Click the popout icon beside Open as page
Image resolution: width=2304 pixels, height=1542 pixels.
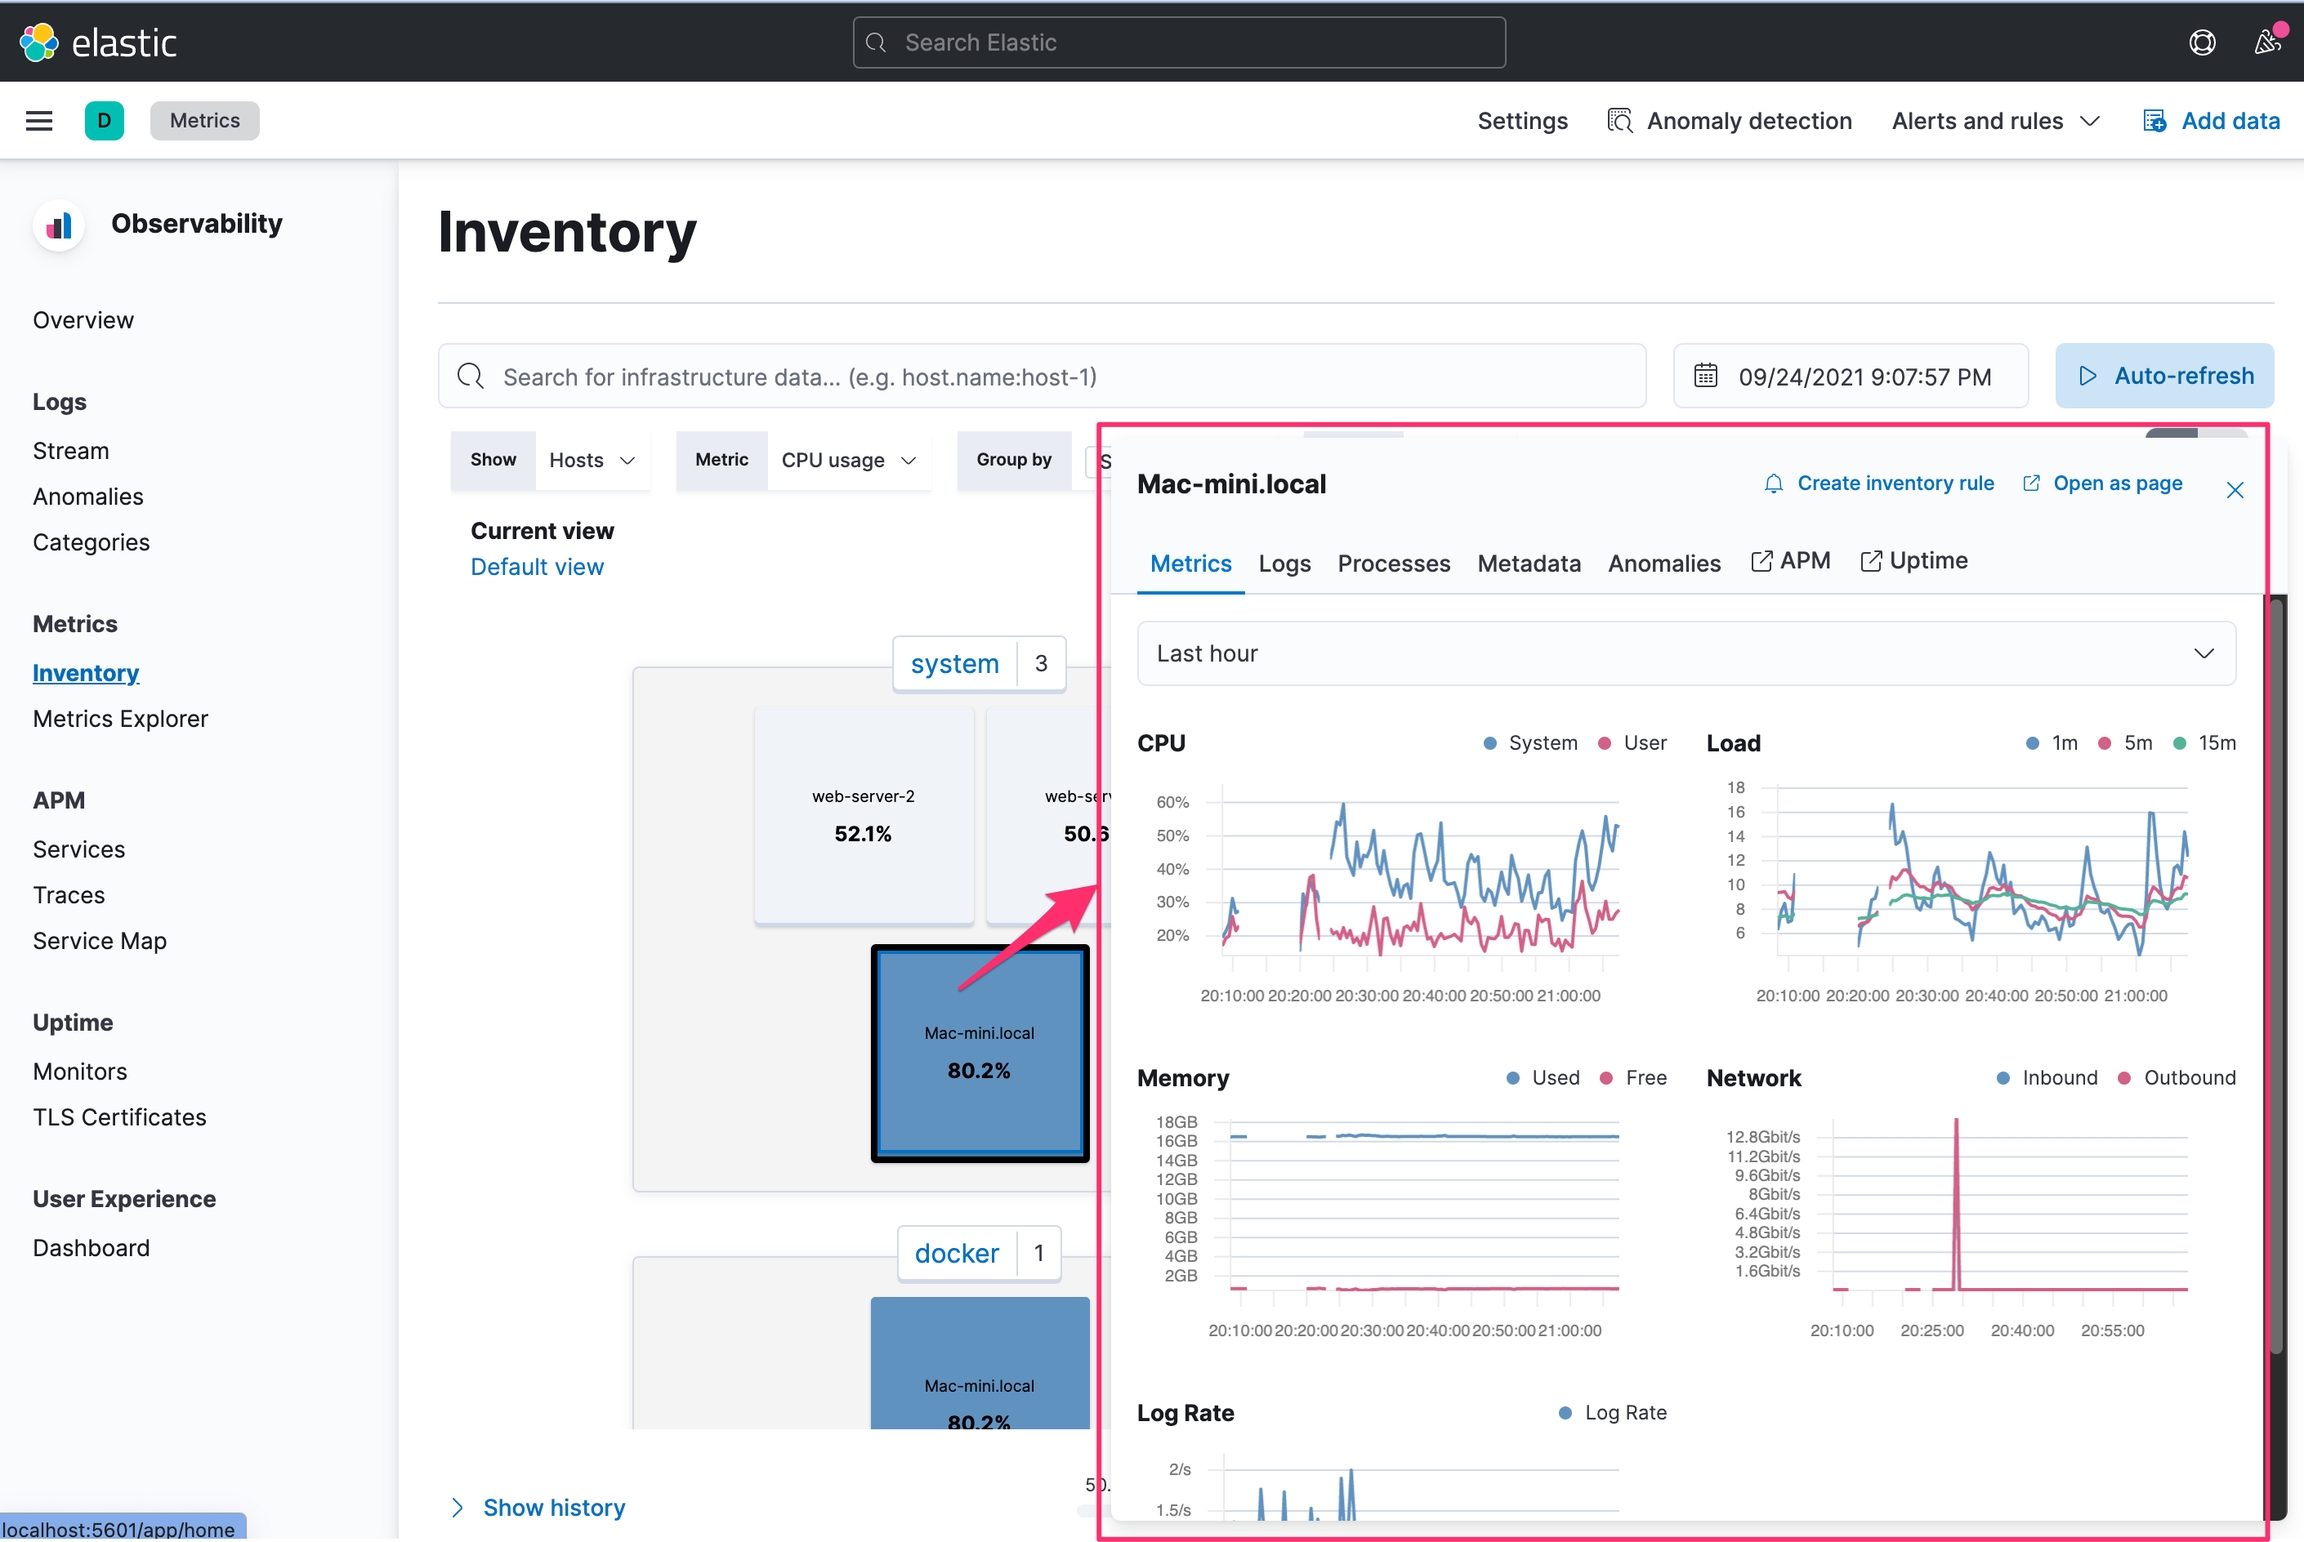(2031, 484)
